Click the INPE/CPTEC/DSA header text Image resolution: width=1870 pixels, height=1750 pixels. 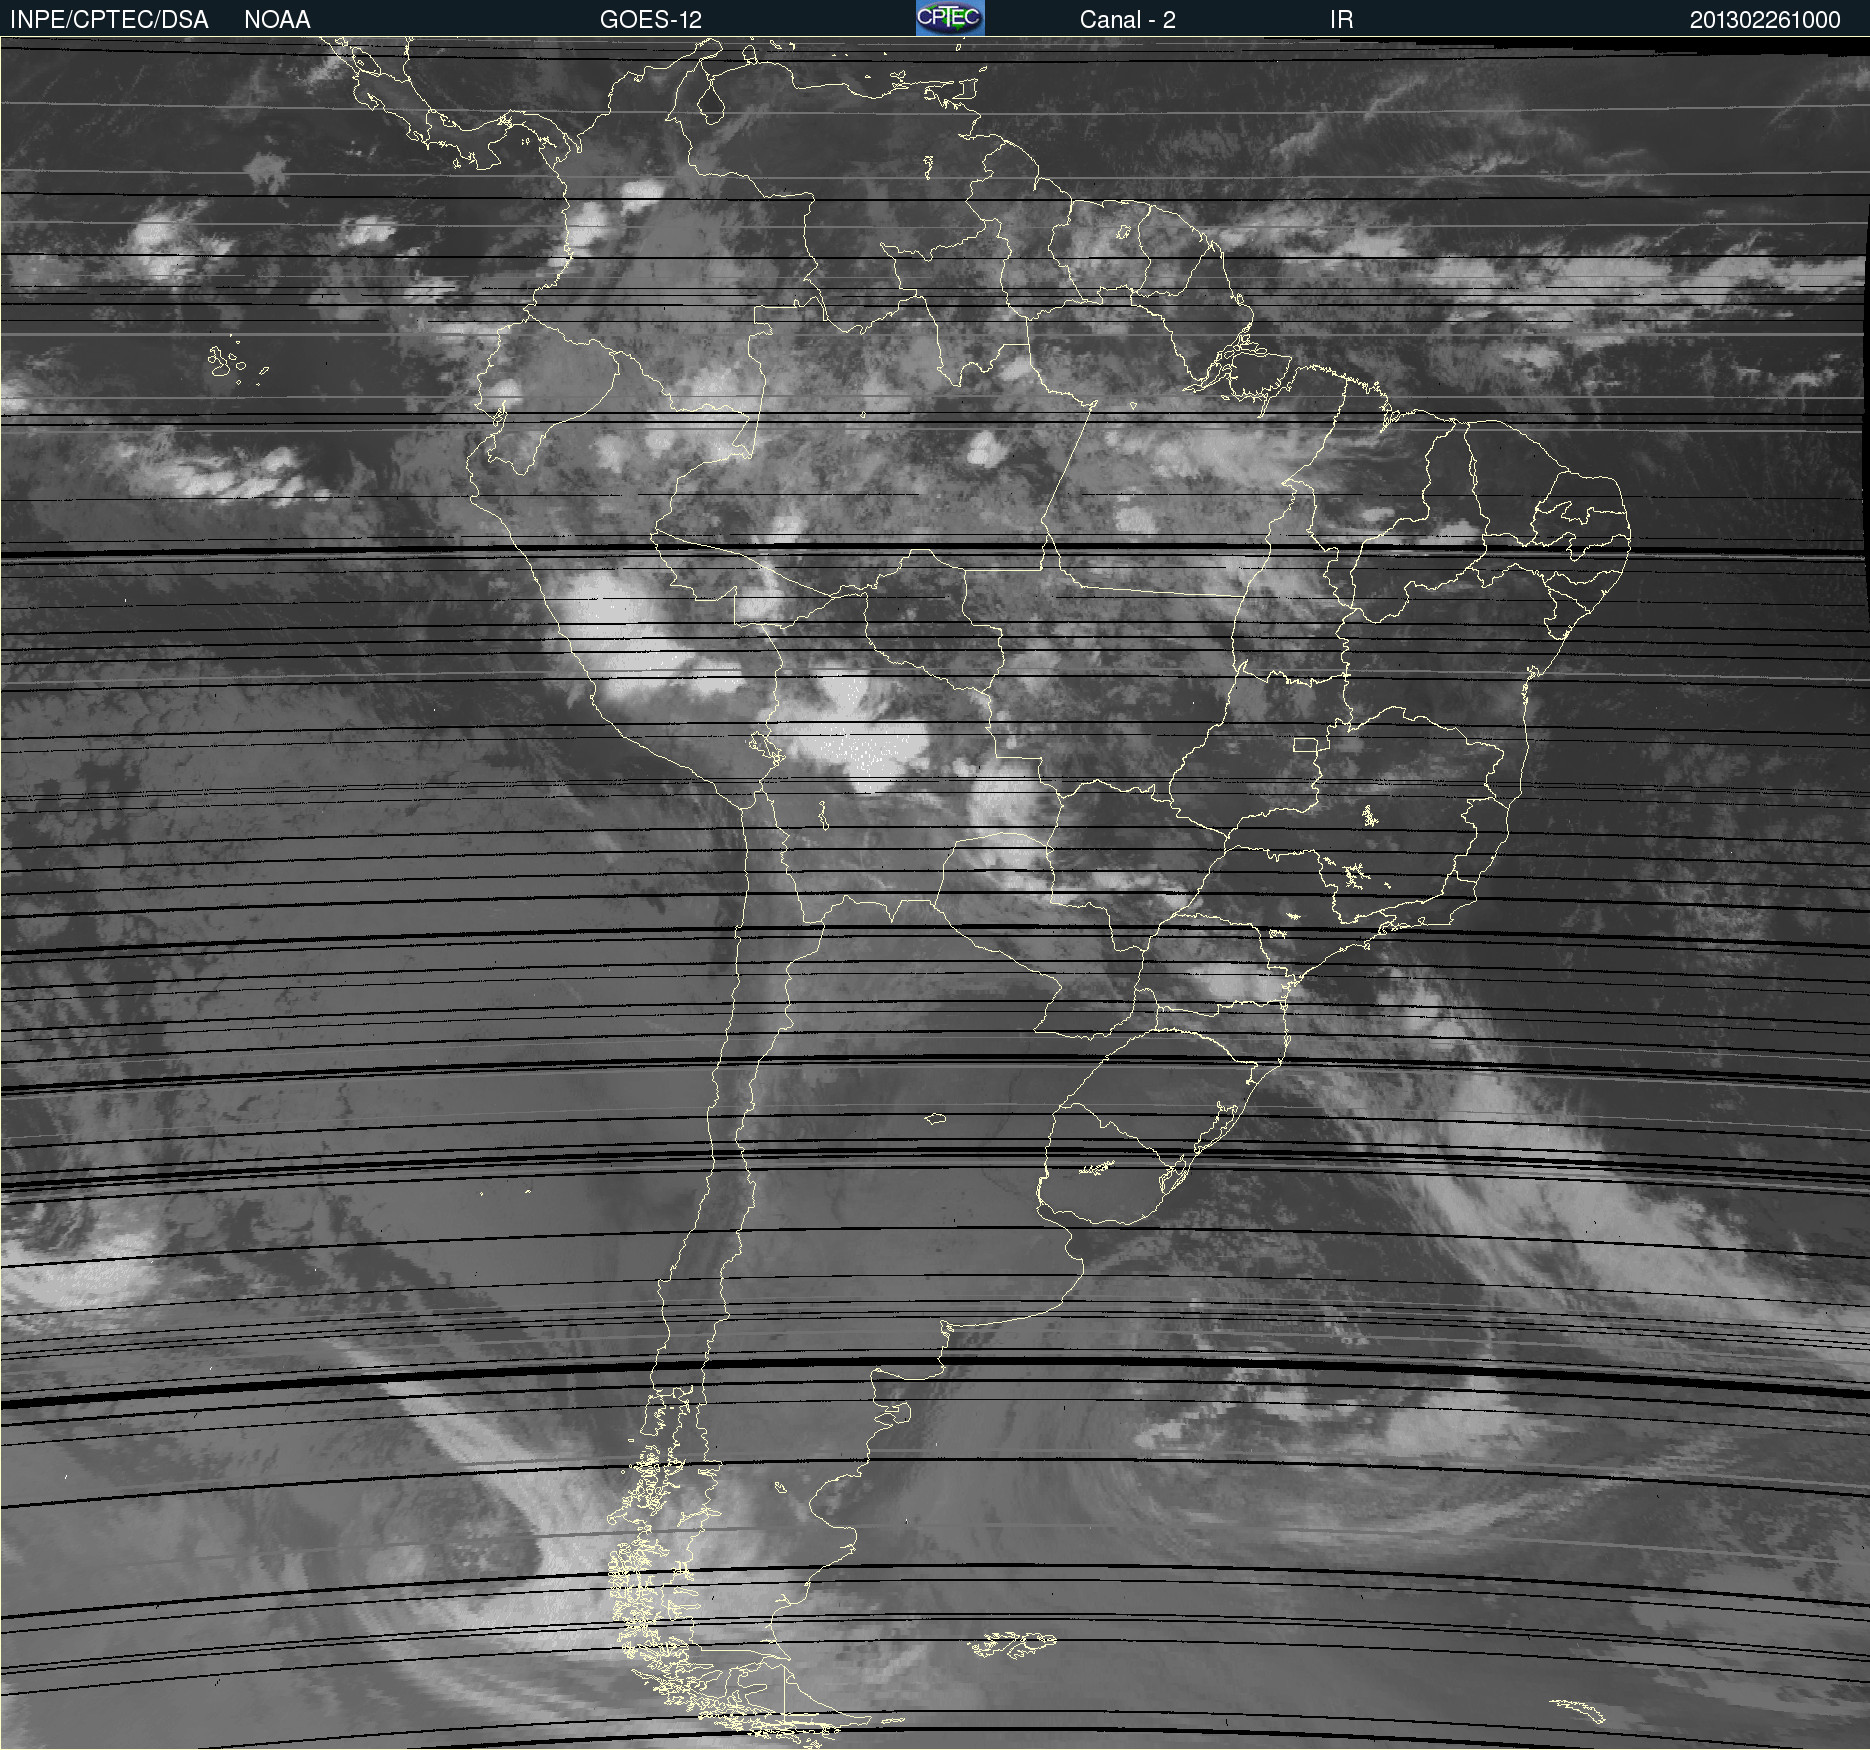(109, 20)
